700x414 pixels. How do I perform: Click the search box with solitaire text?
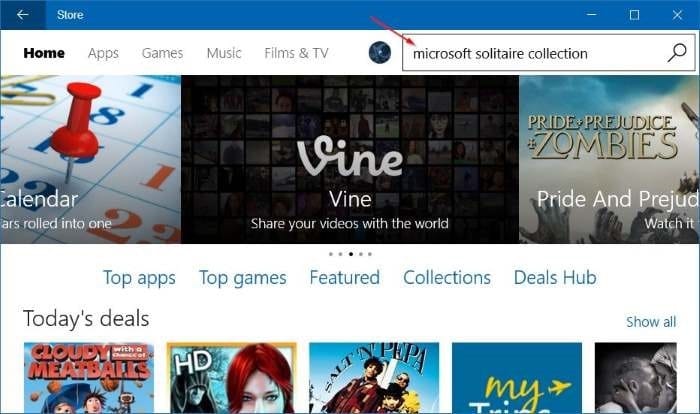click(549, 53)
